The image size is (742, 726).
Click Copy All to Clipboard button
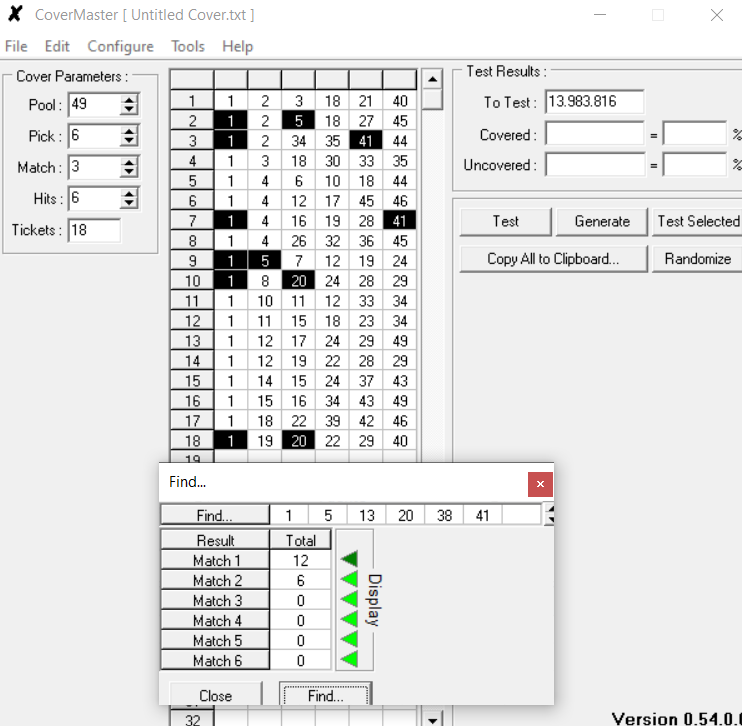pos(553,259)
